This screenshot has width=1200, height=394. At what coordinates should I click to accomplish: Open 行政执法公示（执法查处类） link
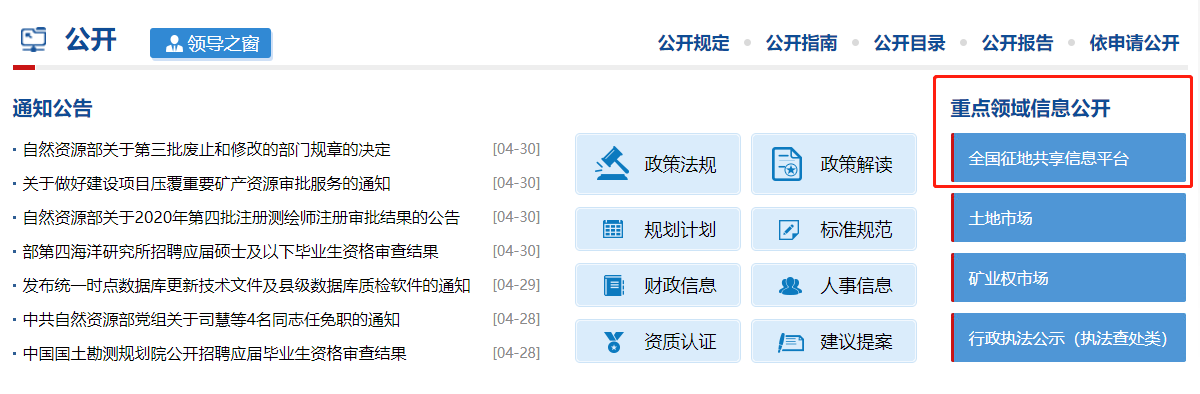coord(1068,338)
